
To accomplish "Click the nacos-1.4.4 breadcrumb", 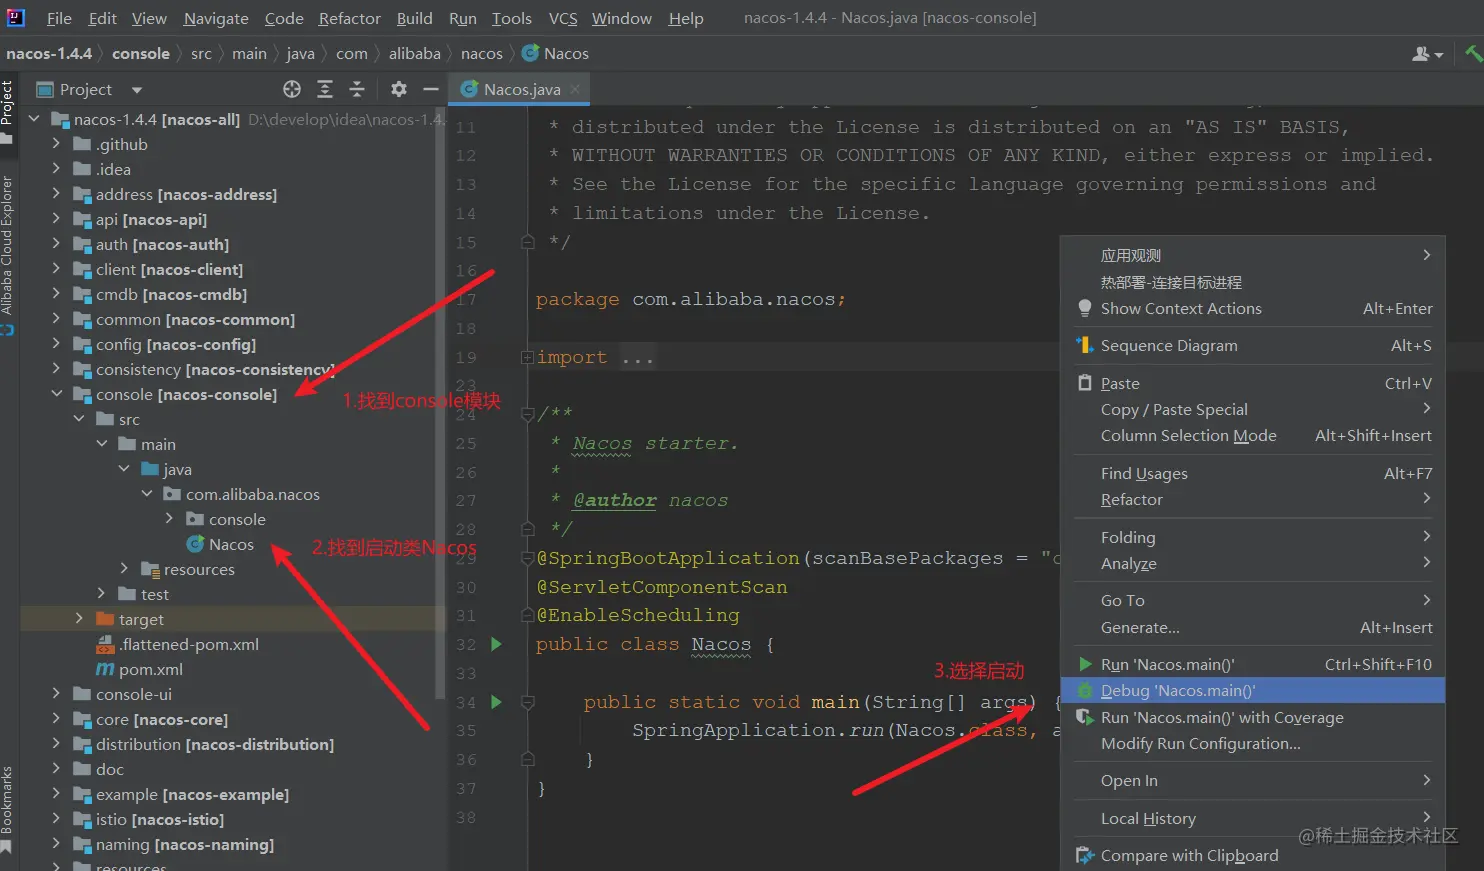I will [49, 54].
